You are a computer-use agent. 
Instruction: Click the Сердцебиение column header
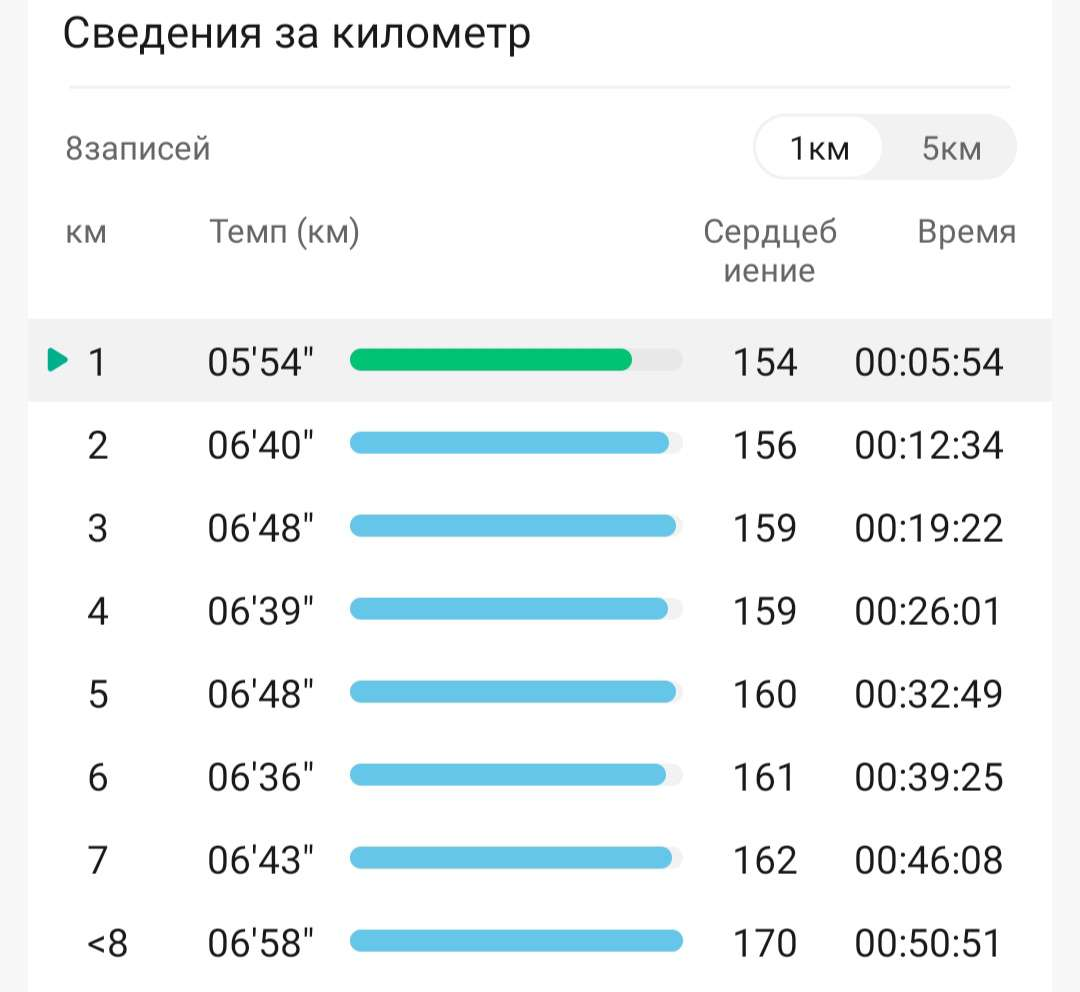click(769, 251)
